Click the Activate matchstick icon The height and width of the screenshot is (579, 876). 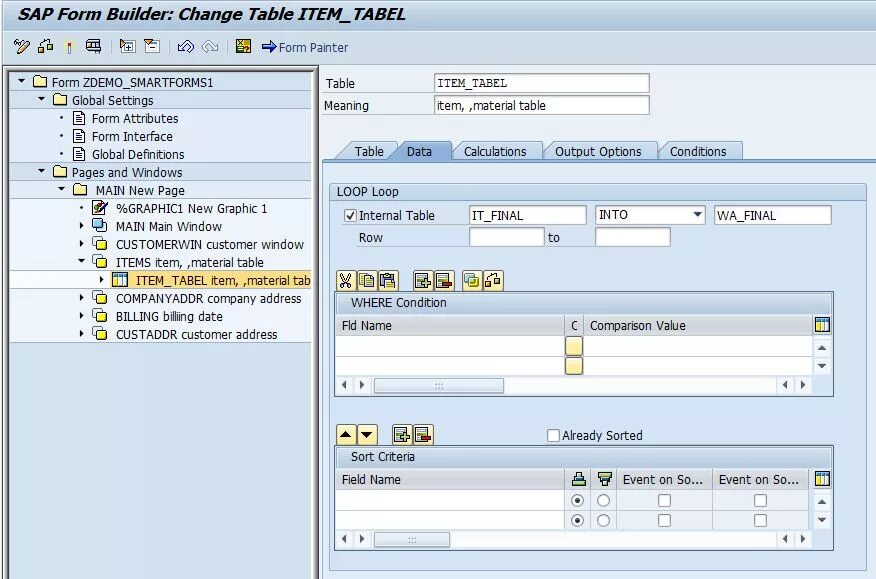pyautogui.click(x=69, y=47)
